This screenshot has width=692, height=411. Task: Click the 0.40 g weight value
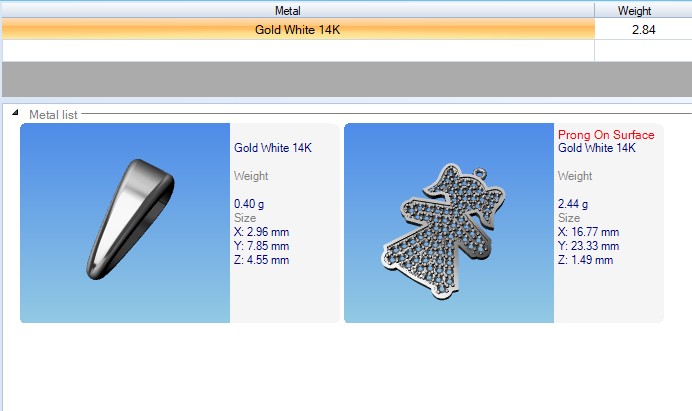click(250, 204)
